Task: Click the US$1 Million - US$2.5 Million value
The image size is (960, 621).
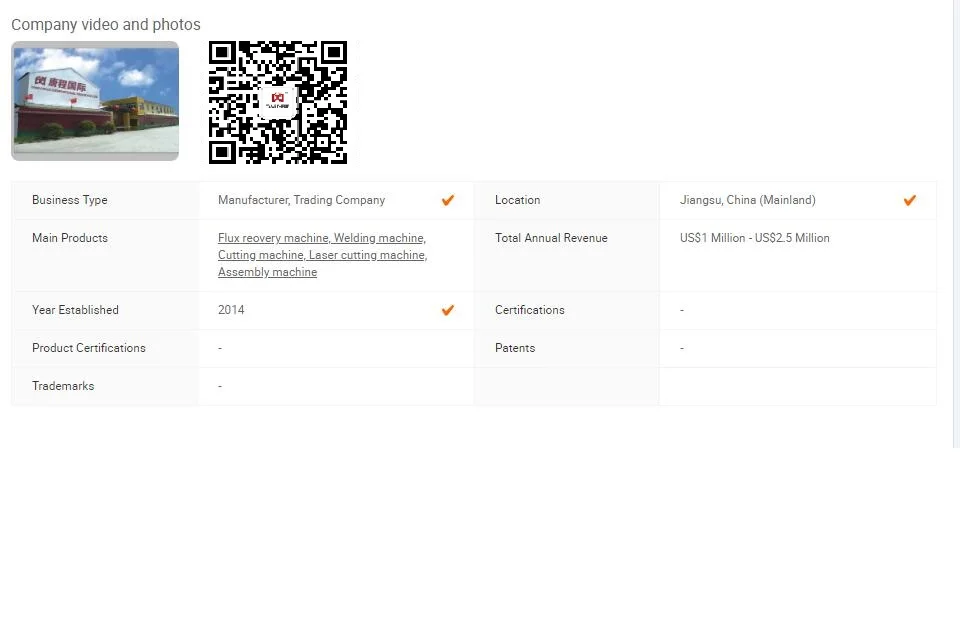Action: 754,238
